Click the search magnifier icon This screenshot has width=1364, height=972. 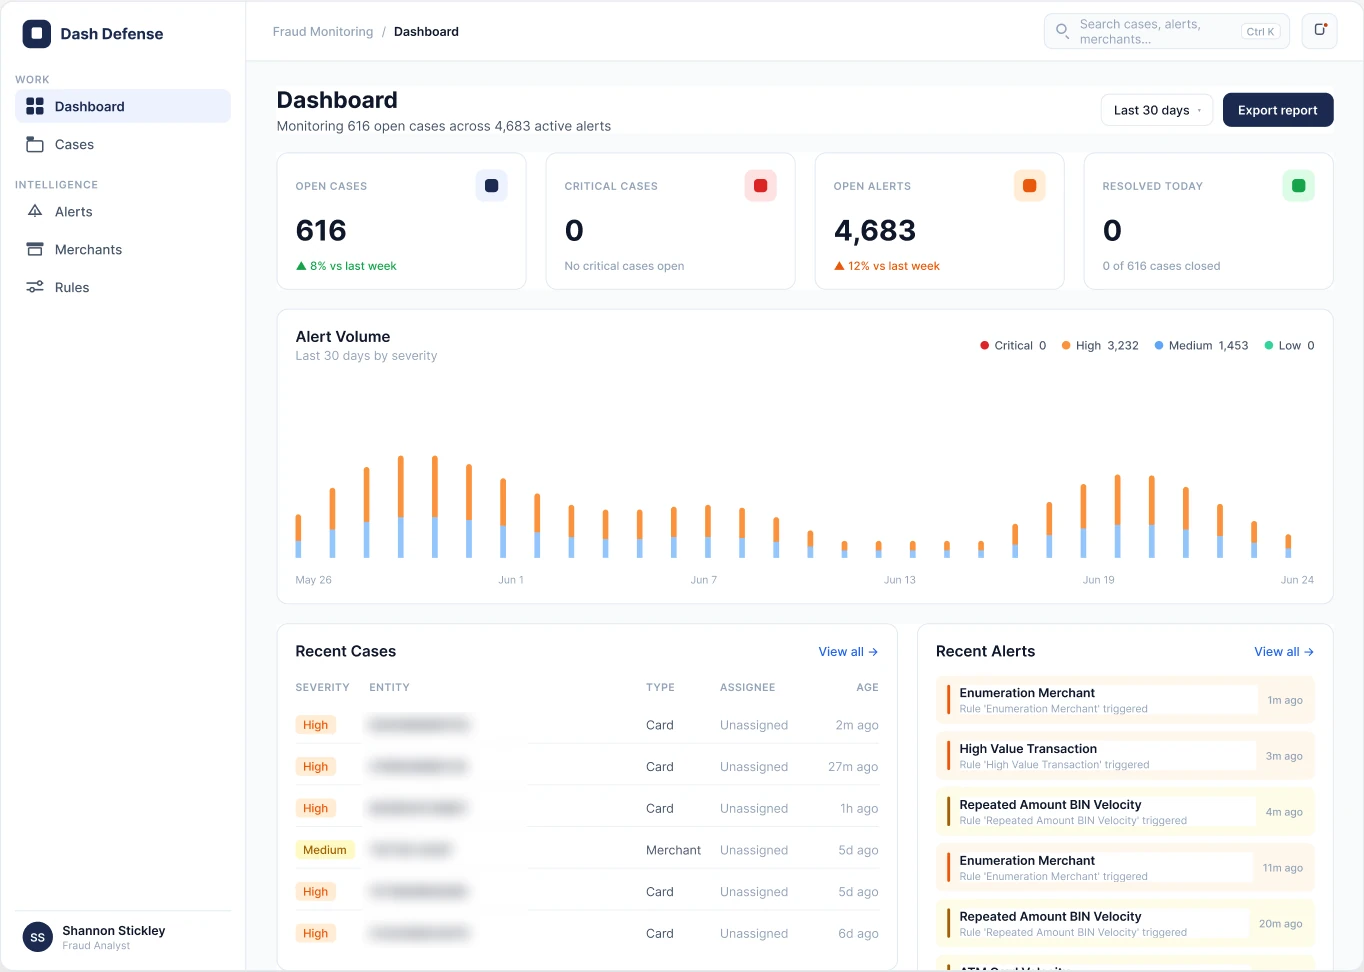pyautogui.click(x=1062, y=31)
